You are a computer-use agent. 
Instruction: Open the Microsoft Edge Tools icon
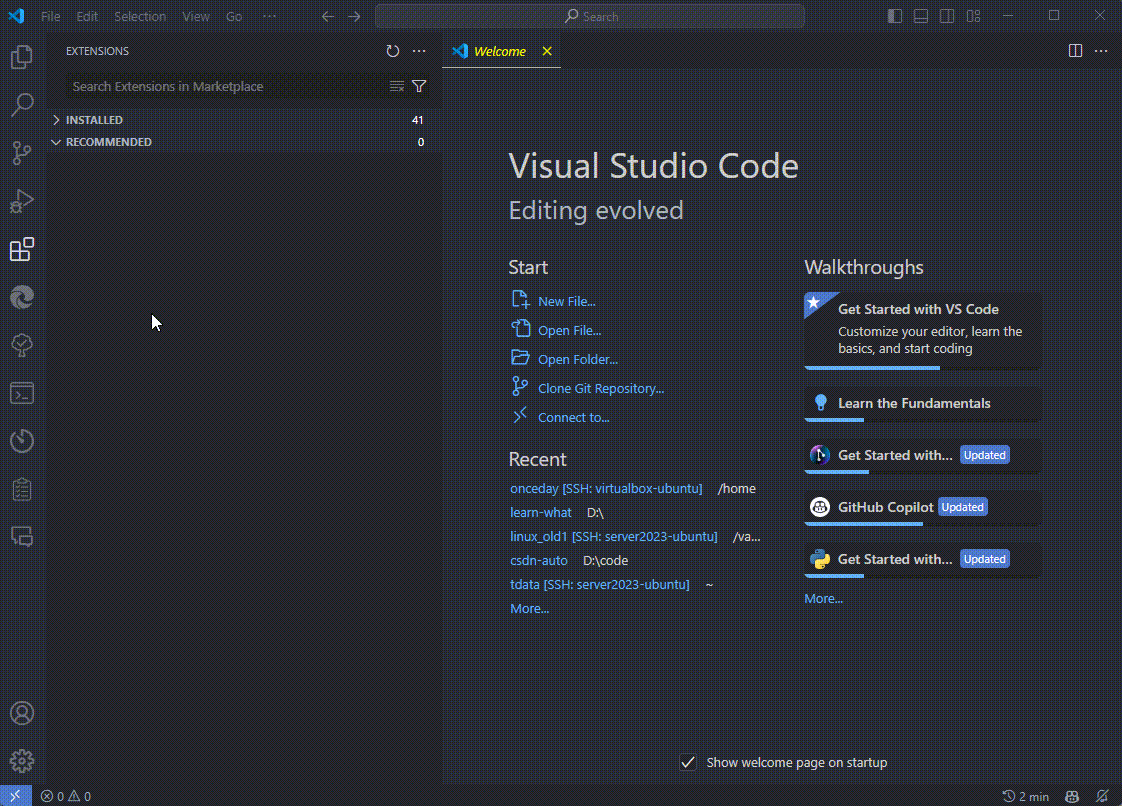pyautogui.click(x=21, y=297)
